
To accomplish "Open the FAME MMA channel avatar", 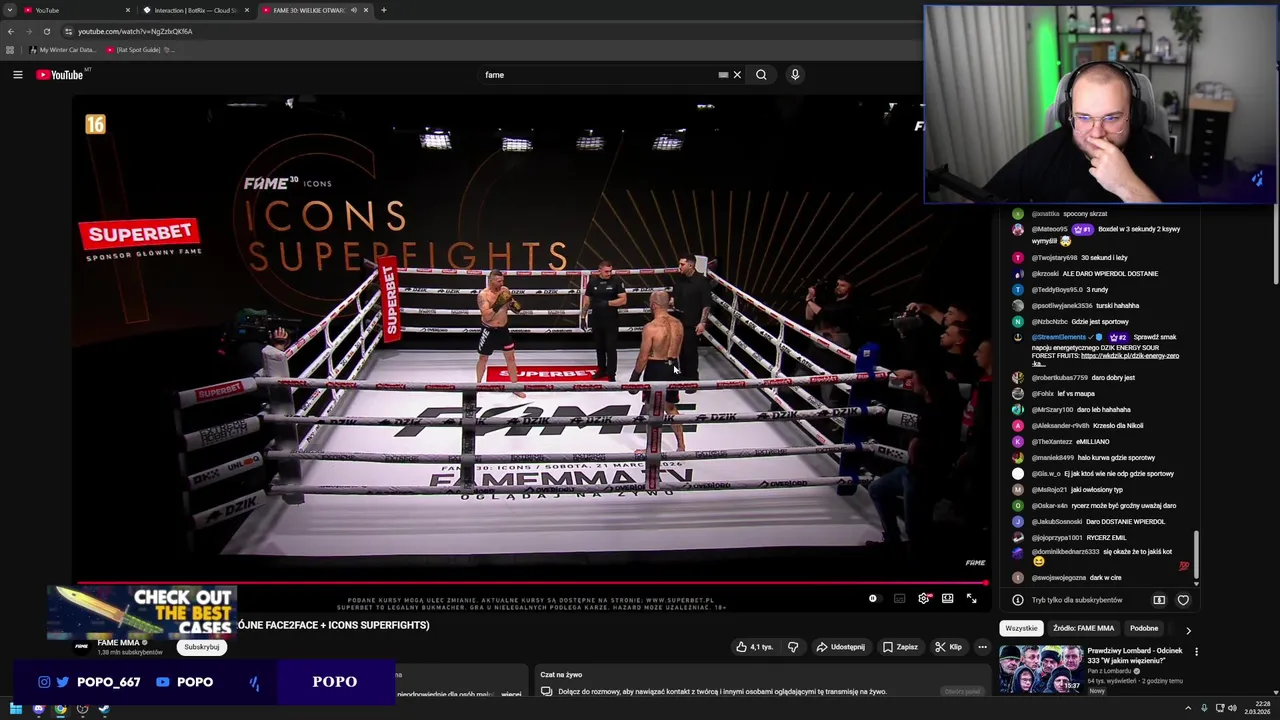I will [x=82, y=646].
